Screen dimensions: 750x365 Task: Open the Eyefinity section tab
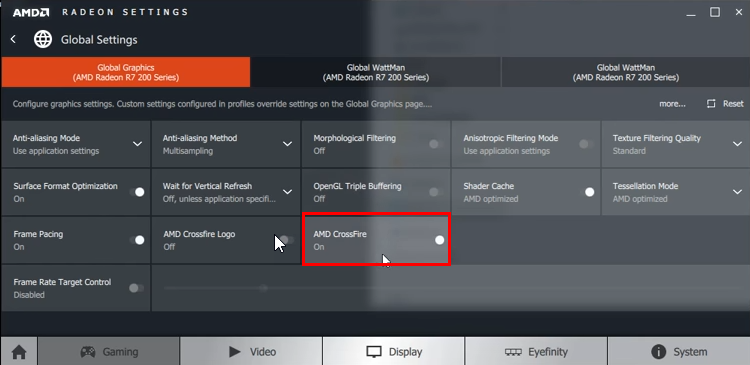point(536,351)
